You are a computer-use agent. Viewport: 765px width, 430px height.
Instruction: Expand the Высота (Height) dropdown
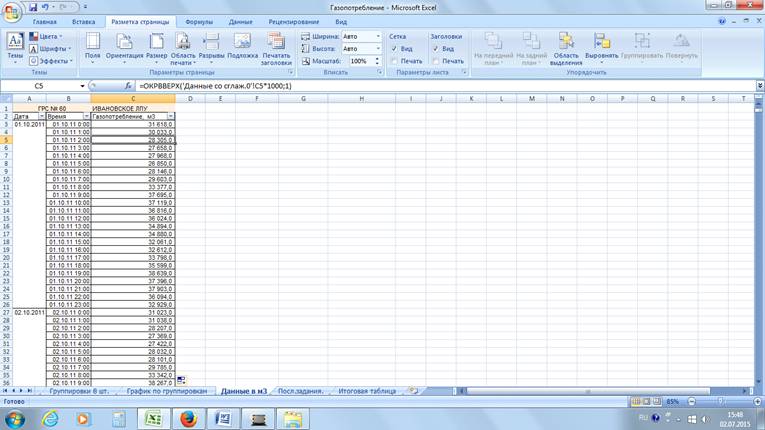point(378,49)
